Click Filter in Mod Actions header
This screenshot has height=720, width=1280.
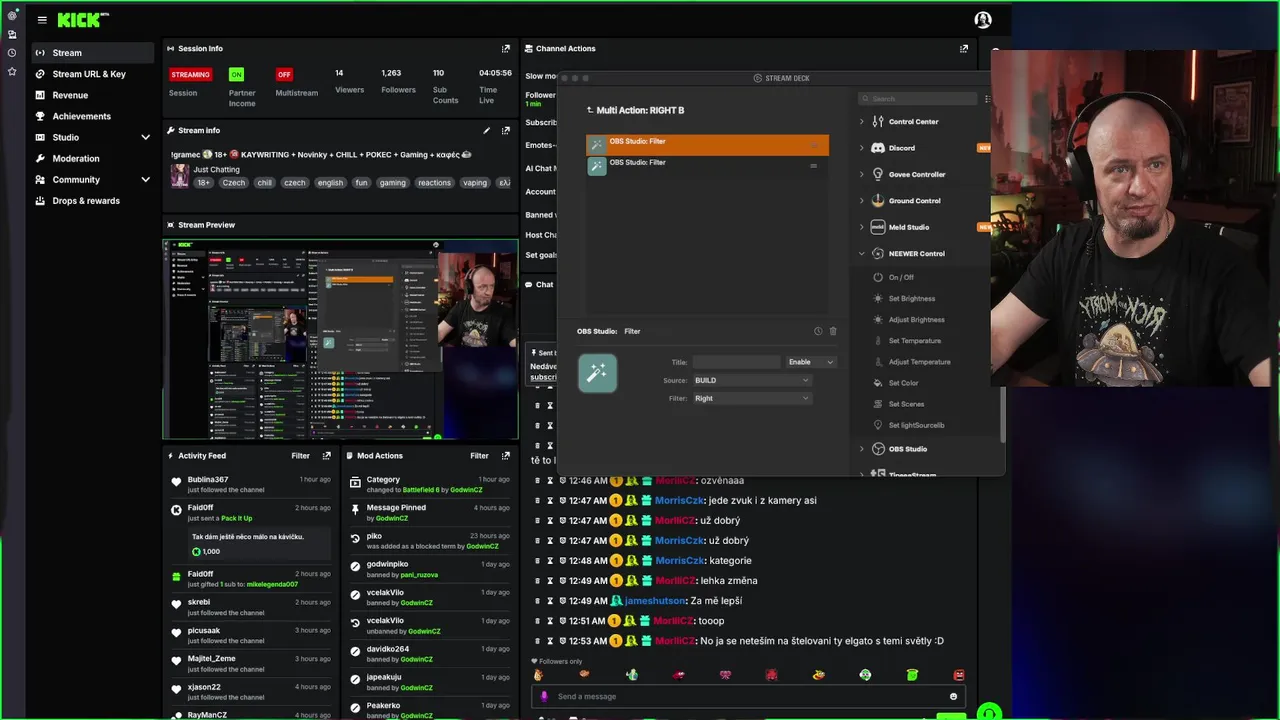[x=479, y=455]
